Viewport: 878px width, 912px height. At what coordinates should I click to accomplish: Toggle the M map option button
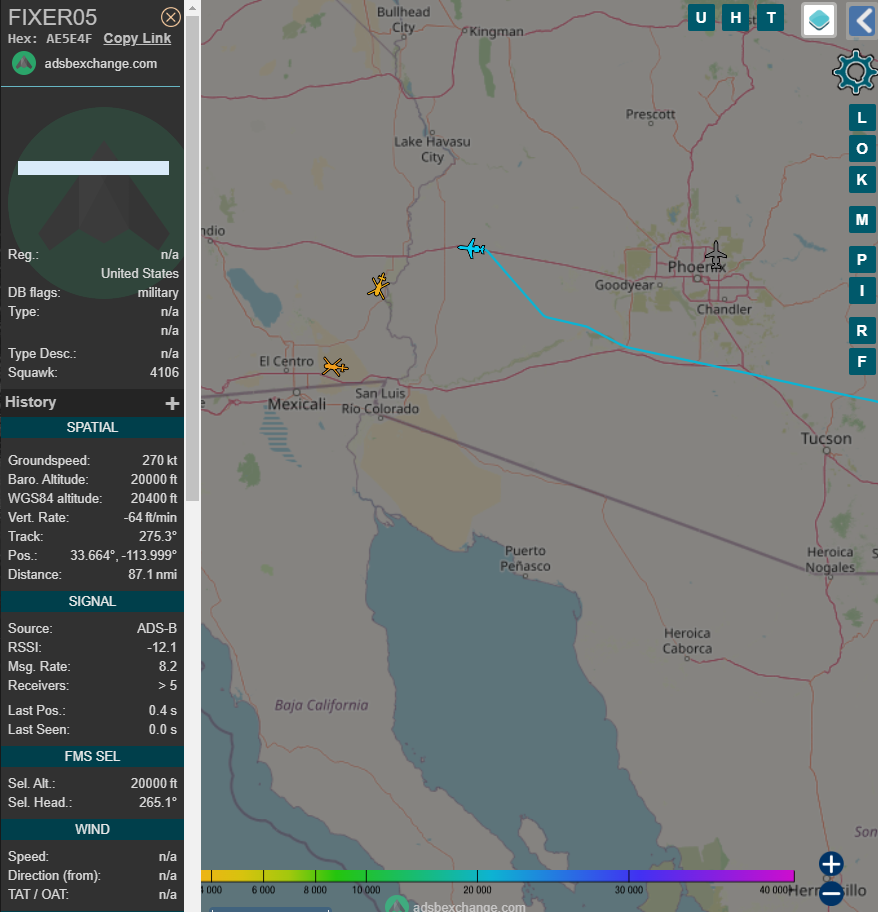tap(862, 220)
